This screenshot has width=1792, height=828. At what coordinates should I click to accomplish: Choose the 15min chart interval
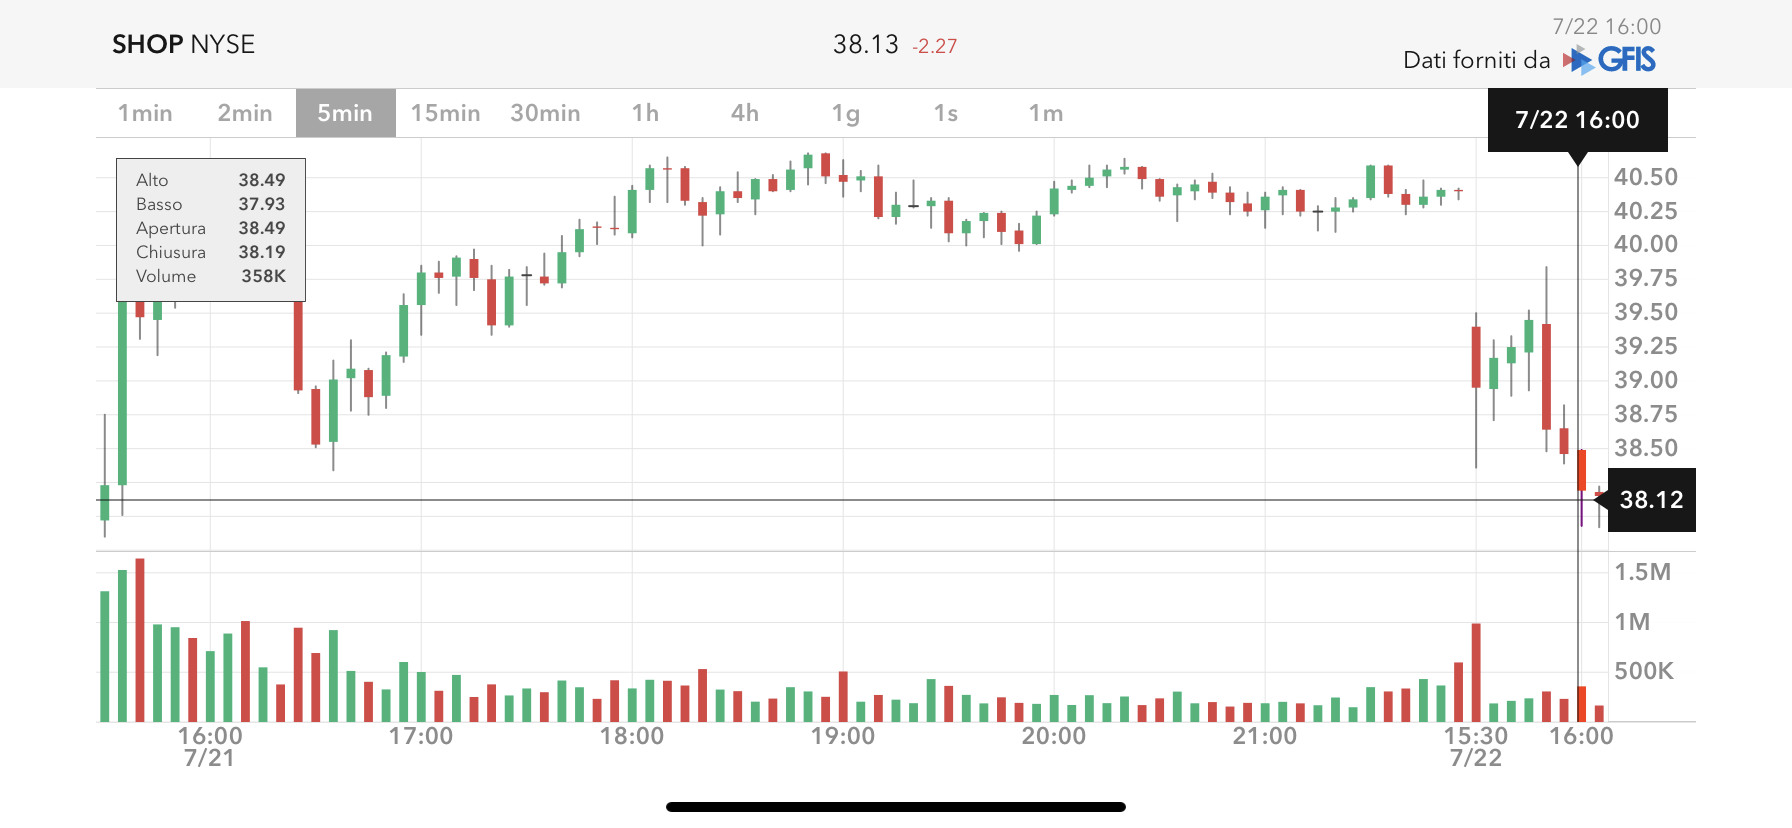pyautogui.click(x=445, y=113)
